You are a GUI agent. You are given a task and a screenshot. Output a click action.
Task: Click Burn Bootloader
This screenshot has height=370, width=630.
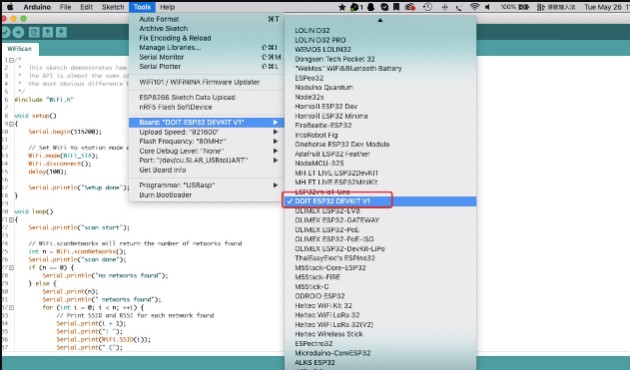click(x=206, y=195)
